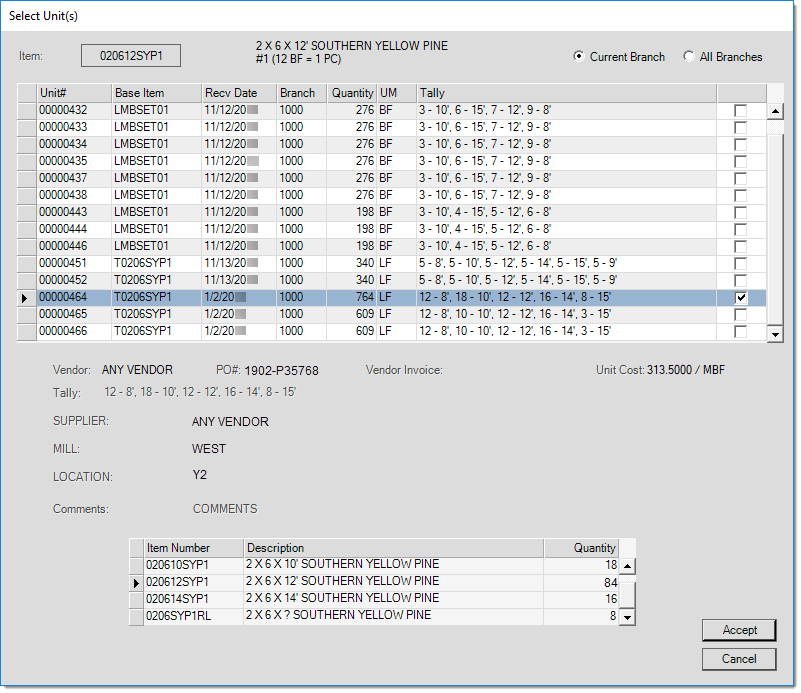
Task: Check the box for unit 00000444
Action: click(740, 229)
